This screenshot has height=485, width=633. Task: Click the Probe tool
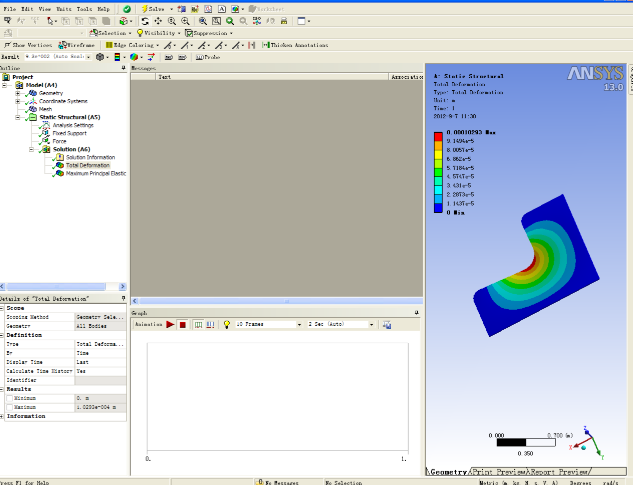(x=208, y=57)
